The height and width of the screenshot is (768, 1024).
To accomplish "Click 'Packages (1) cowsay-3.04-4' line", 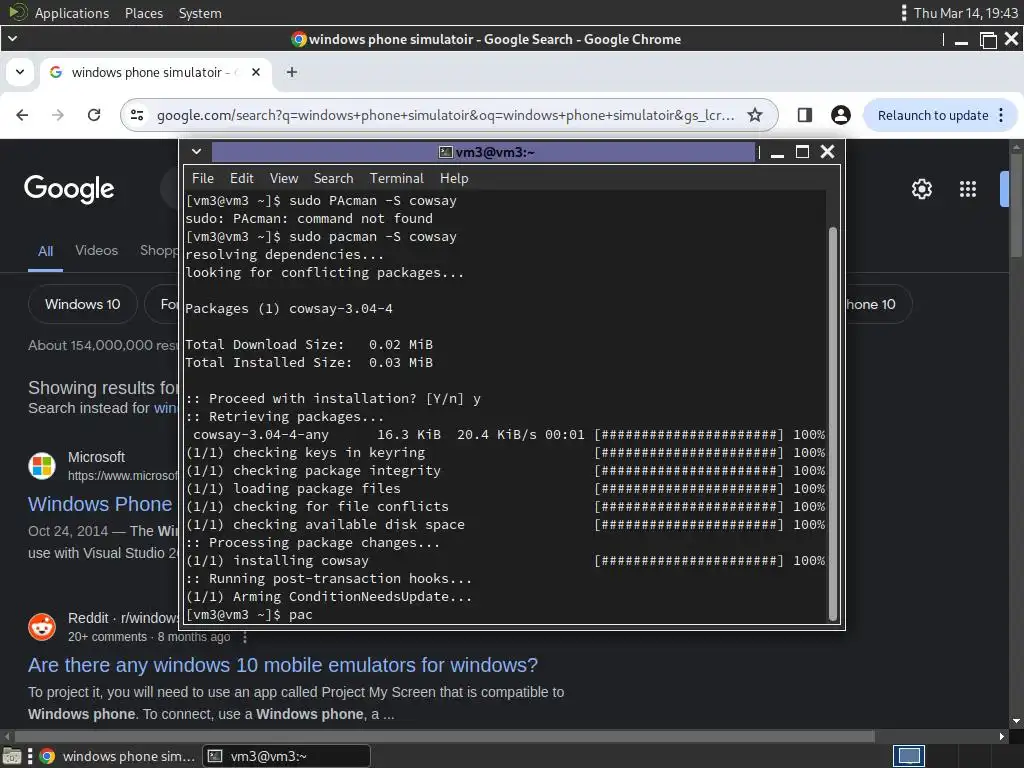I will [x=289, y=308].
